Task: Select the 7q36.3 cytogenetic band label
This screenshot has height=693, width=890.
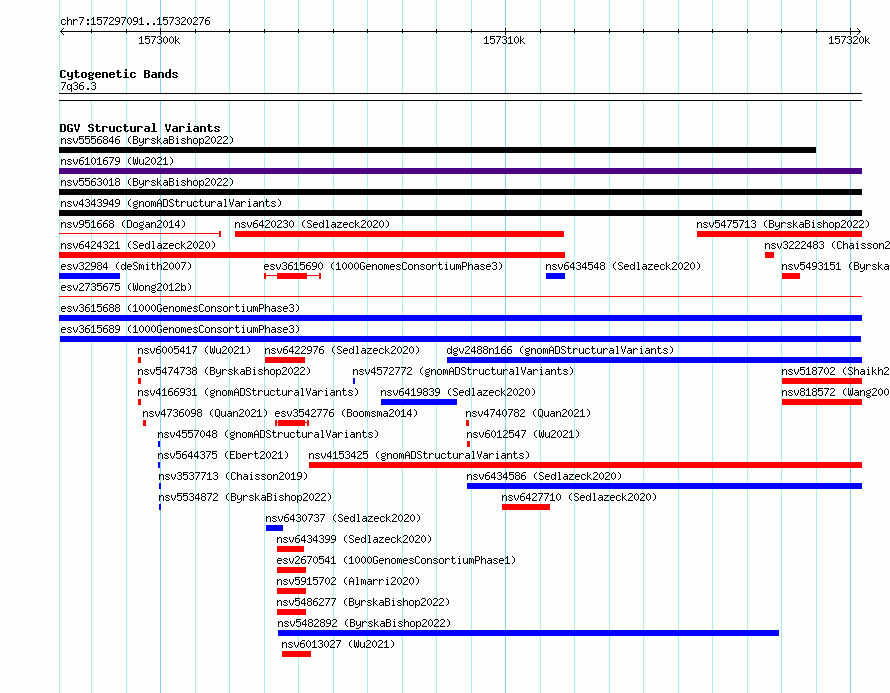Action: (78, 86)
